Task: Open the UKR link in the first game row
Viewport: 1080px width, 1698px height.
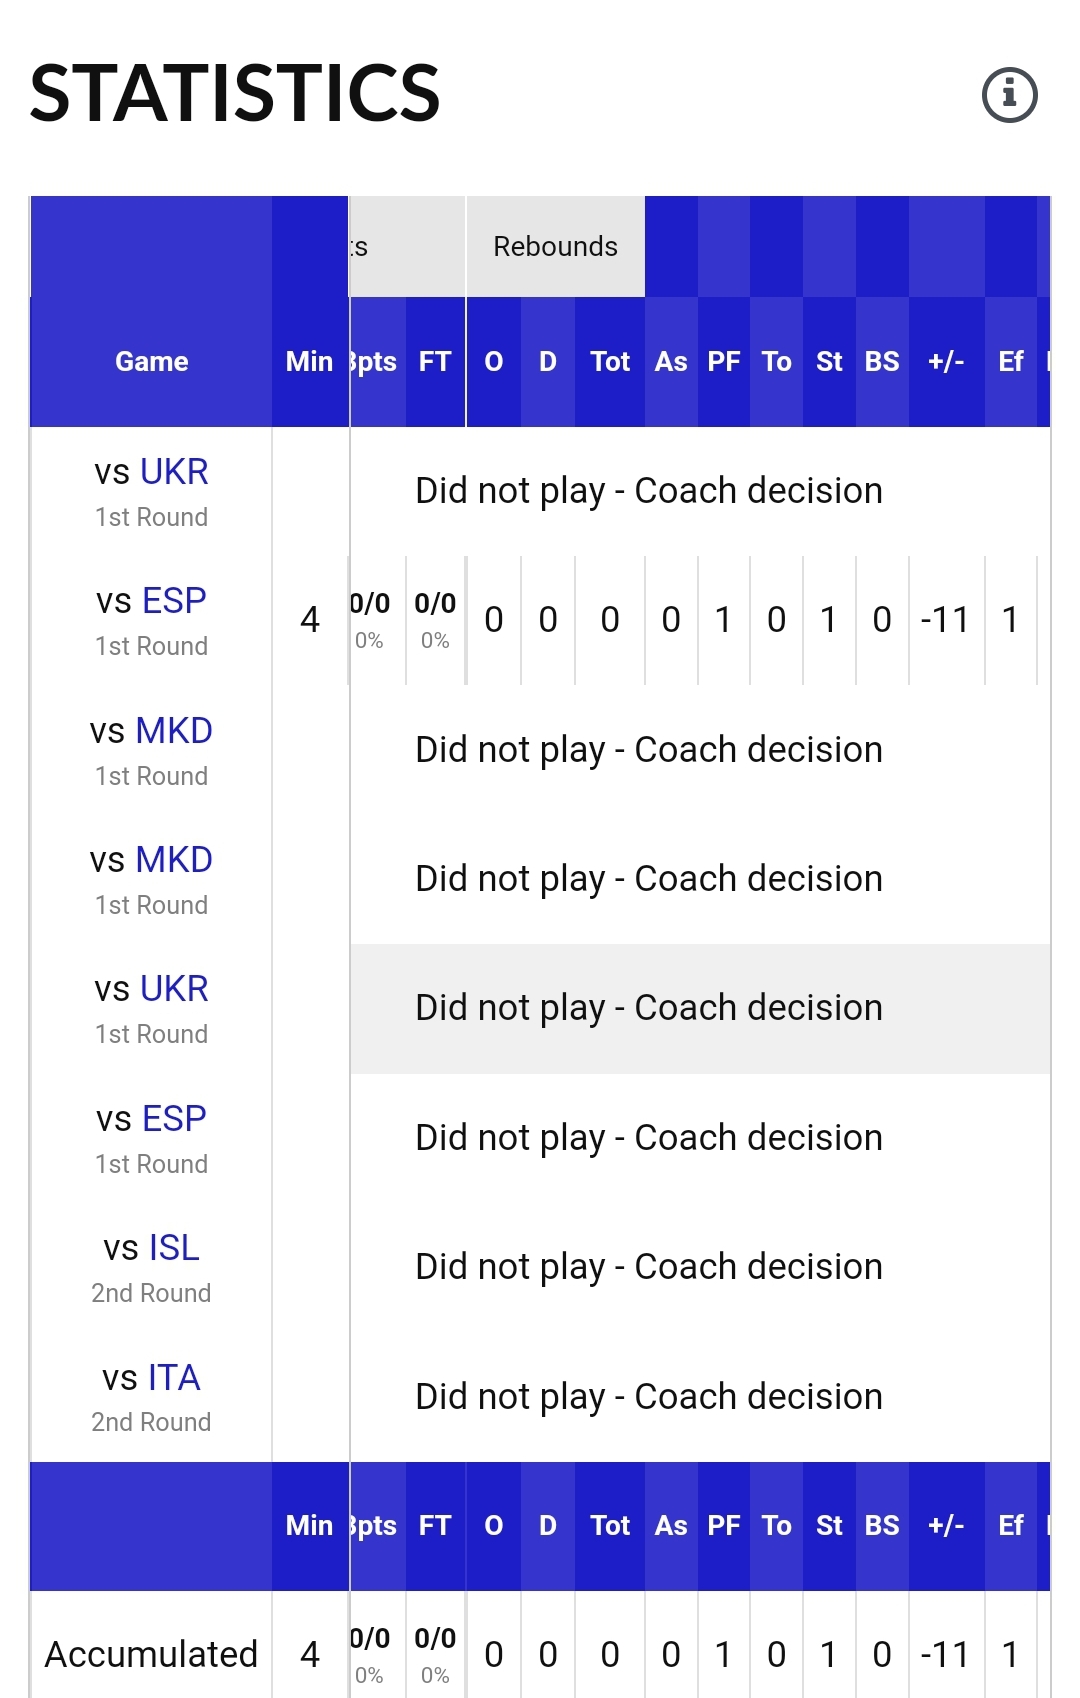Action: [x=174, y=472]
